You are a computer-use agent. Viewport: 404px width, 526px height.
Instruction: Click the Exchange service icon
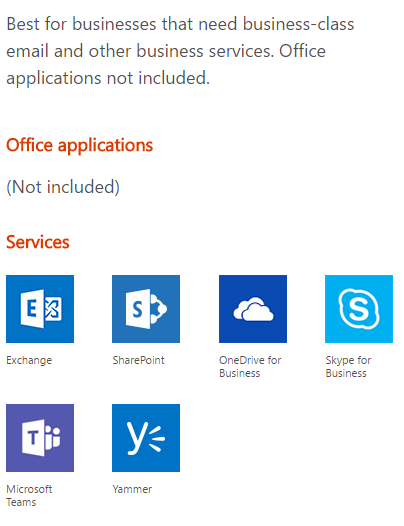40,309
